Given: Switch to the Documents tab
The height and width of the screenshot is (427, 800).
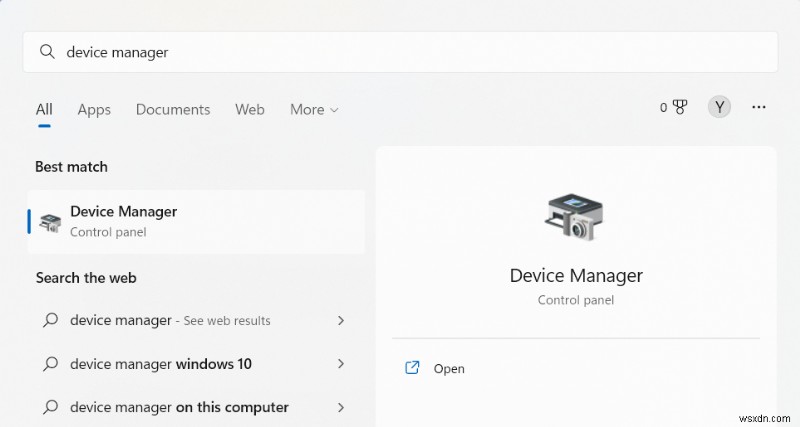Looking at the screenshot, I should tap(173, 109).
